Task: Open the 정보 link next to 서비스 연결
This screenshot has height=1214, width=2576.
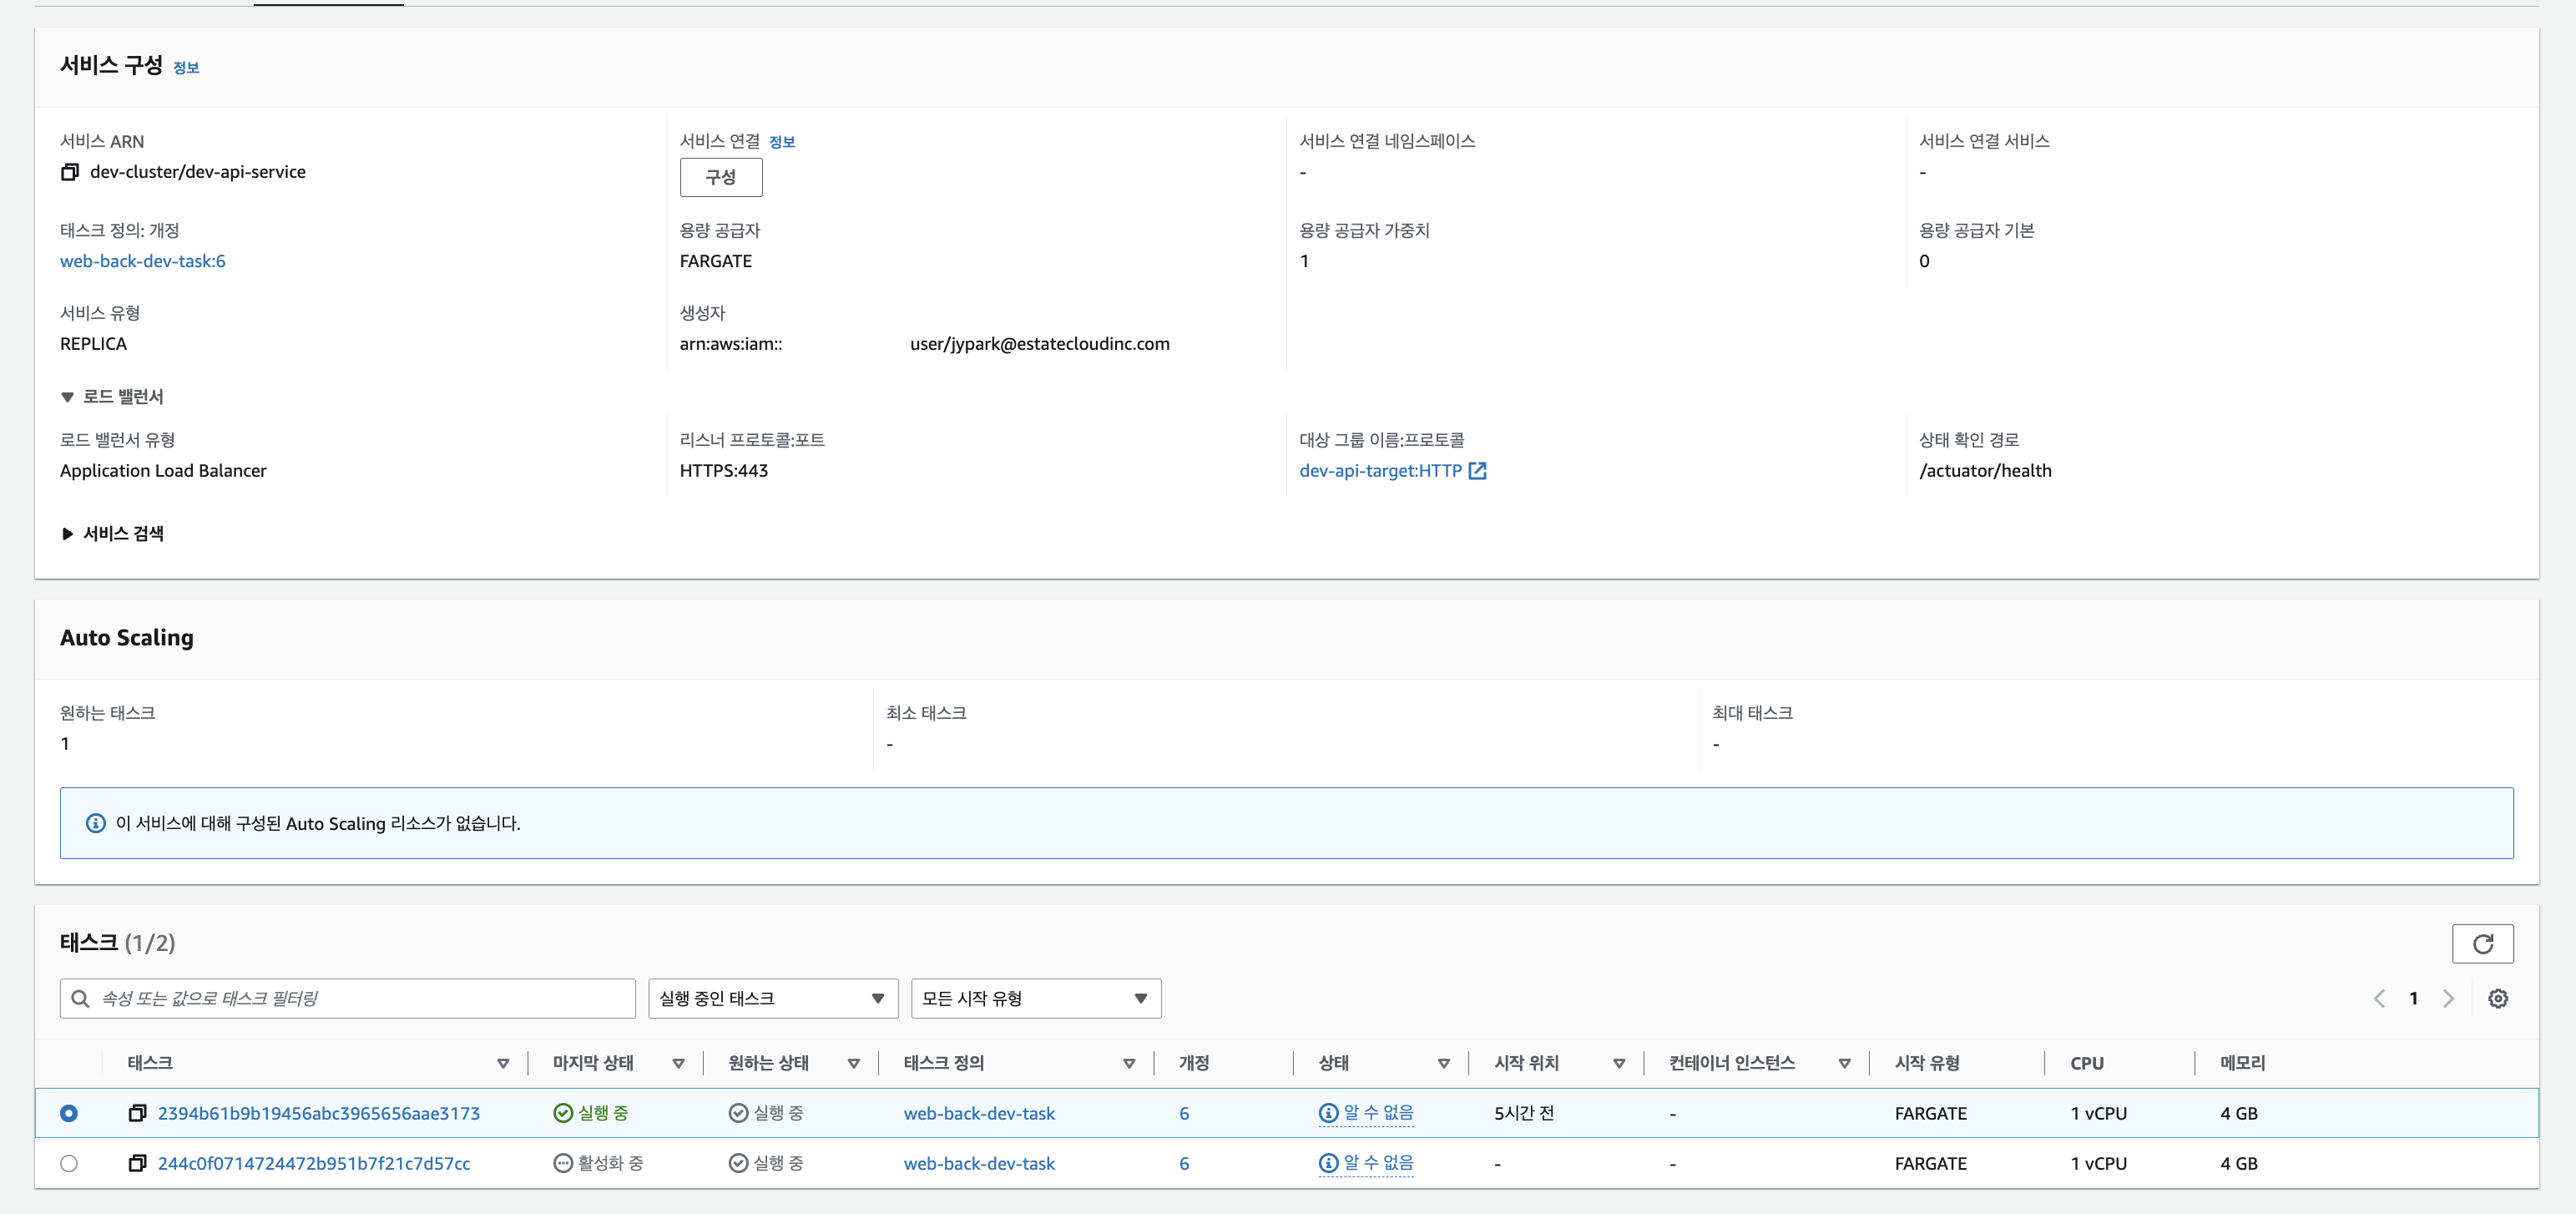Action: [x=782, y=142]
